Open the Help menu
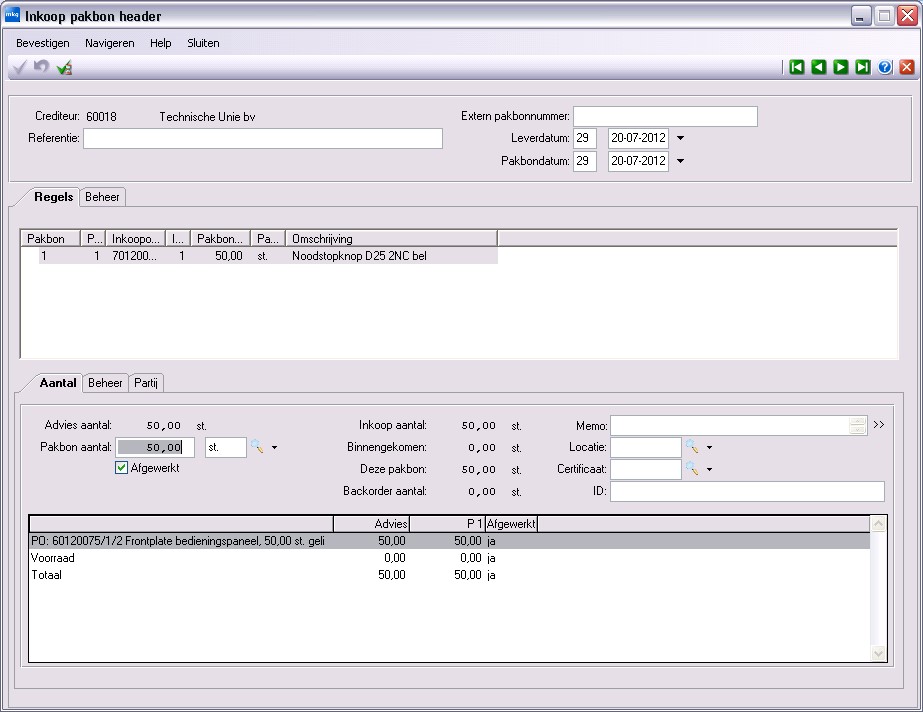 tap(160, 43)
